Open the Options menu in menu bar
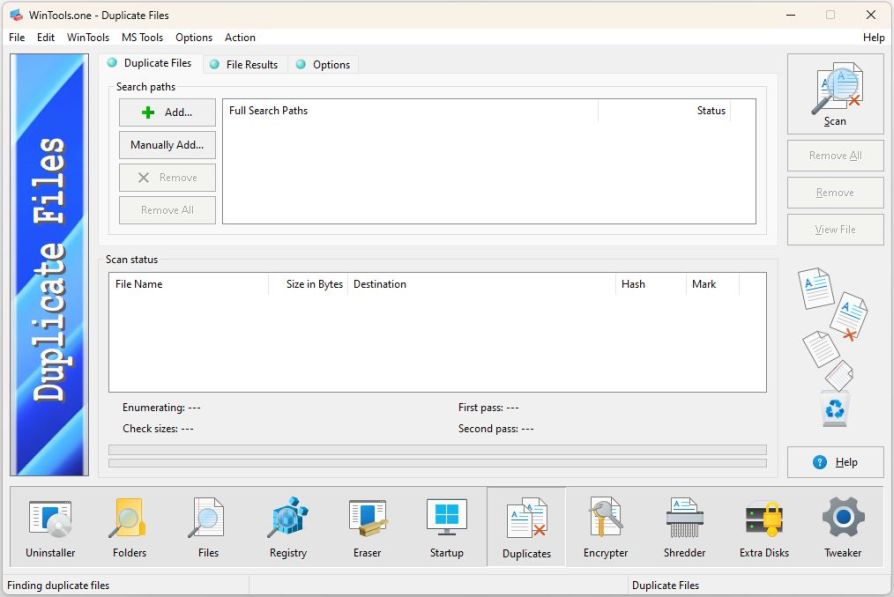Viewport: 894px width, 597px height. pos(194,37)
